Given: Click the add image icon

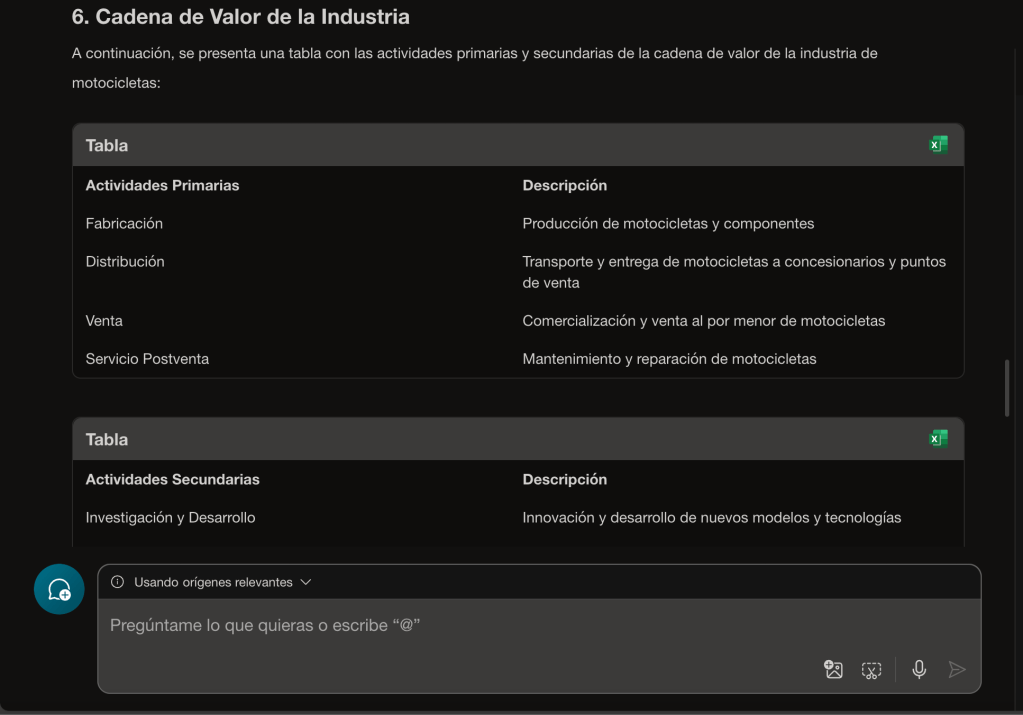Looking at the screenshot, I should [x=833, y=670].
